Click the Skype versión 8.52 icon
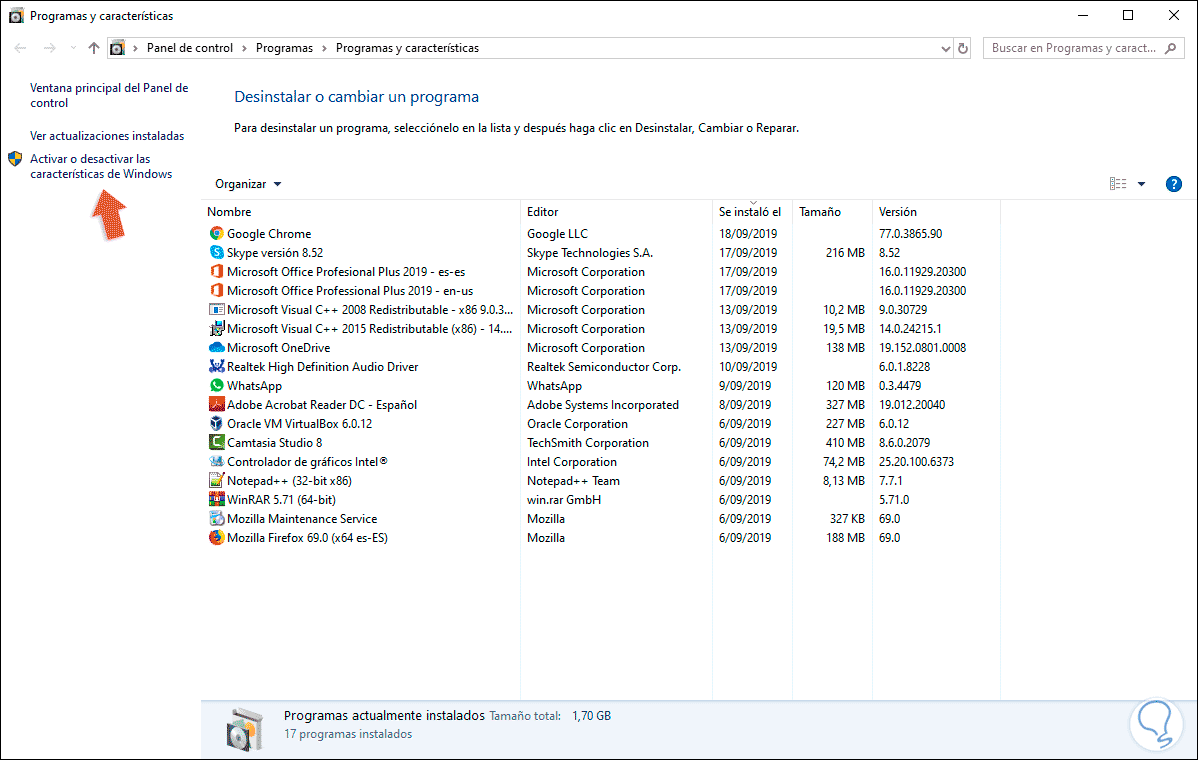Image resolution: width=1198 pixels, height=760 pixels. pyautogui.click(x=216, y=253)
